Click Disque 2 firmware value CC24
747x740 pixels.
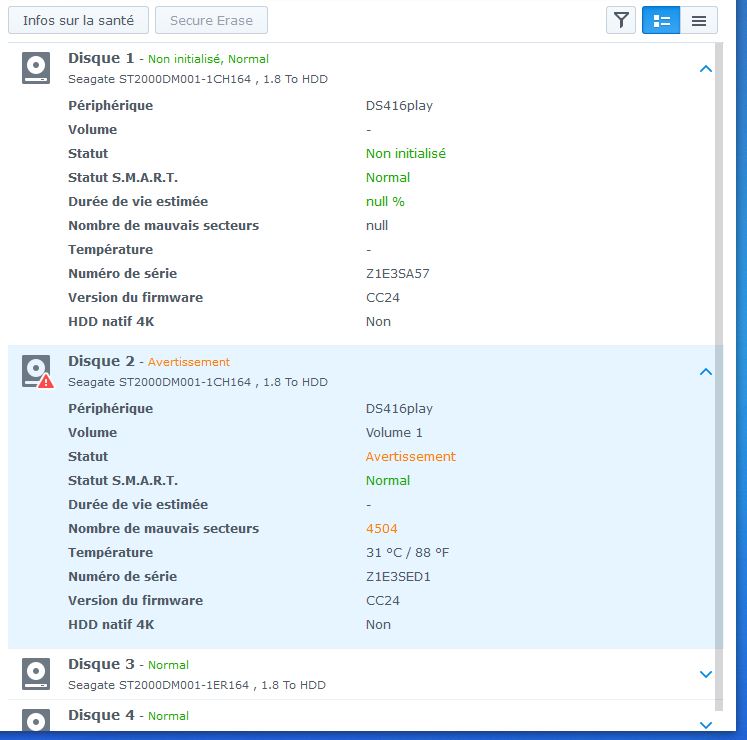(x=383, y=600)
